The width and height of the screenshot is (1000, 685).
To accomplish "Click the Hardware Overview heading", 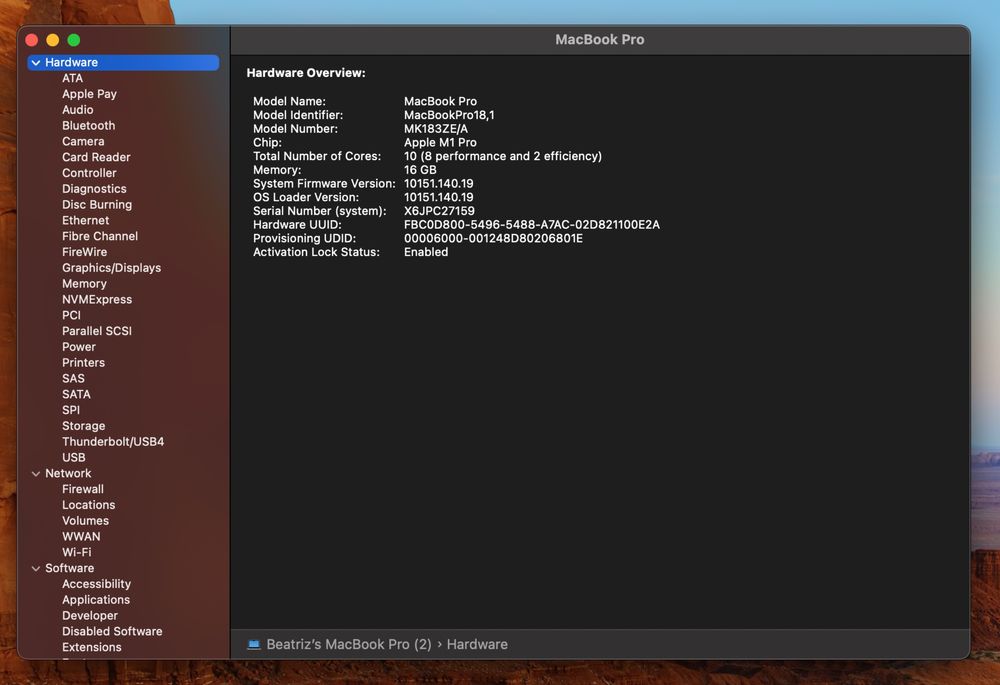I will click(306, 73).
